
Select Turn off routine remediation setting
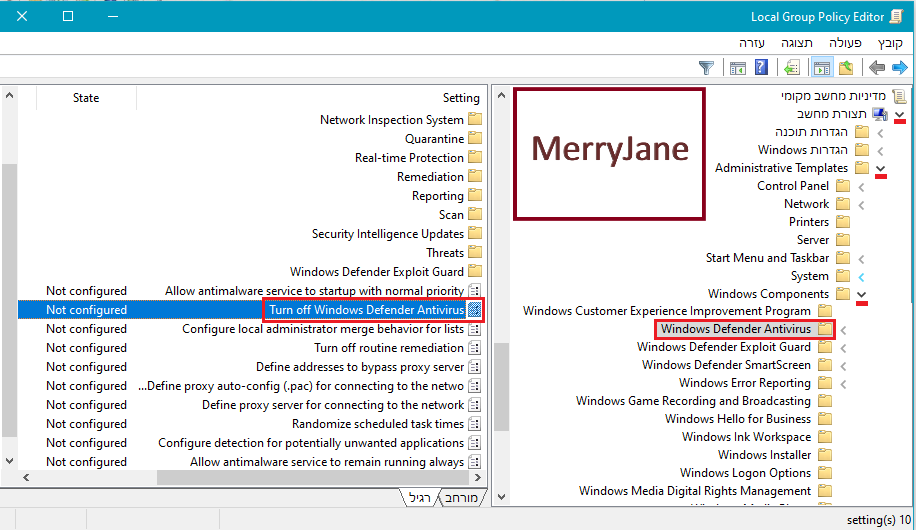pyautogui.click(x=389, y=348)
